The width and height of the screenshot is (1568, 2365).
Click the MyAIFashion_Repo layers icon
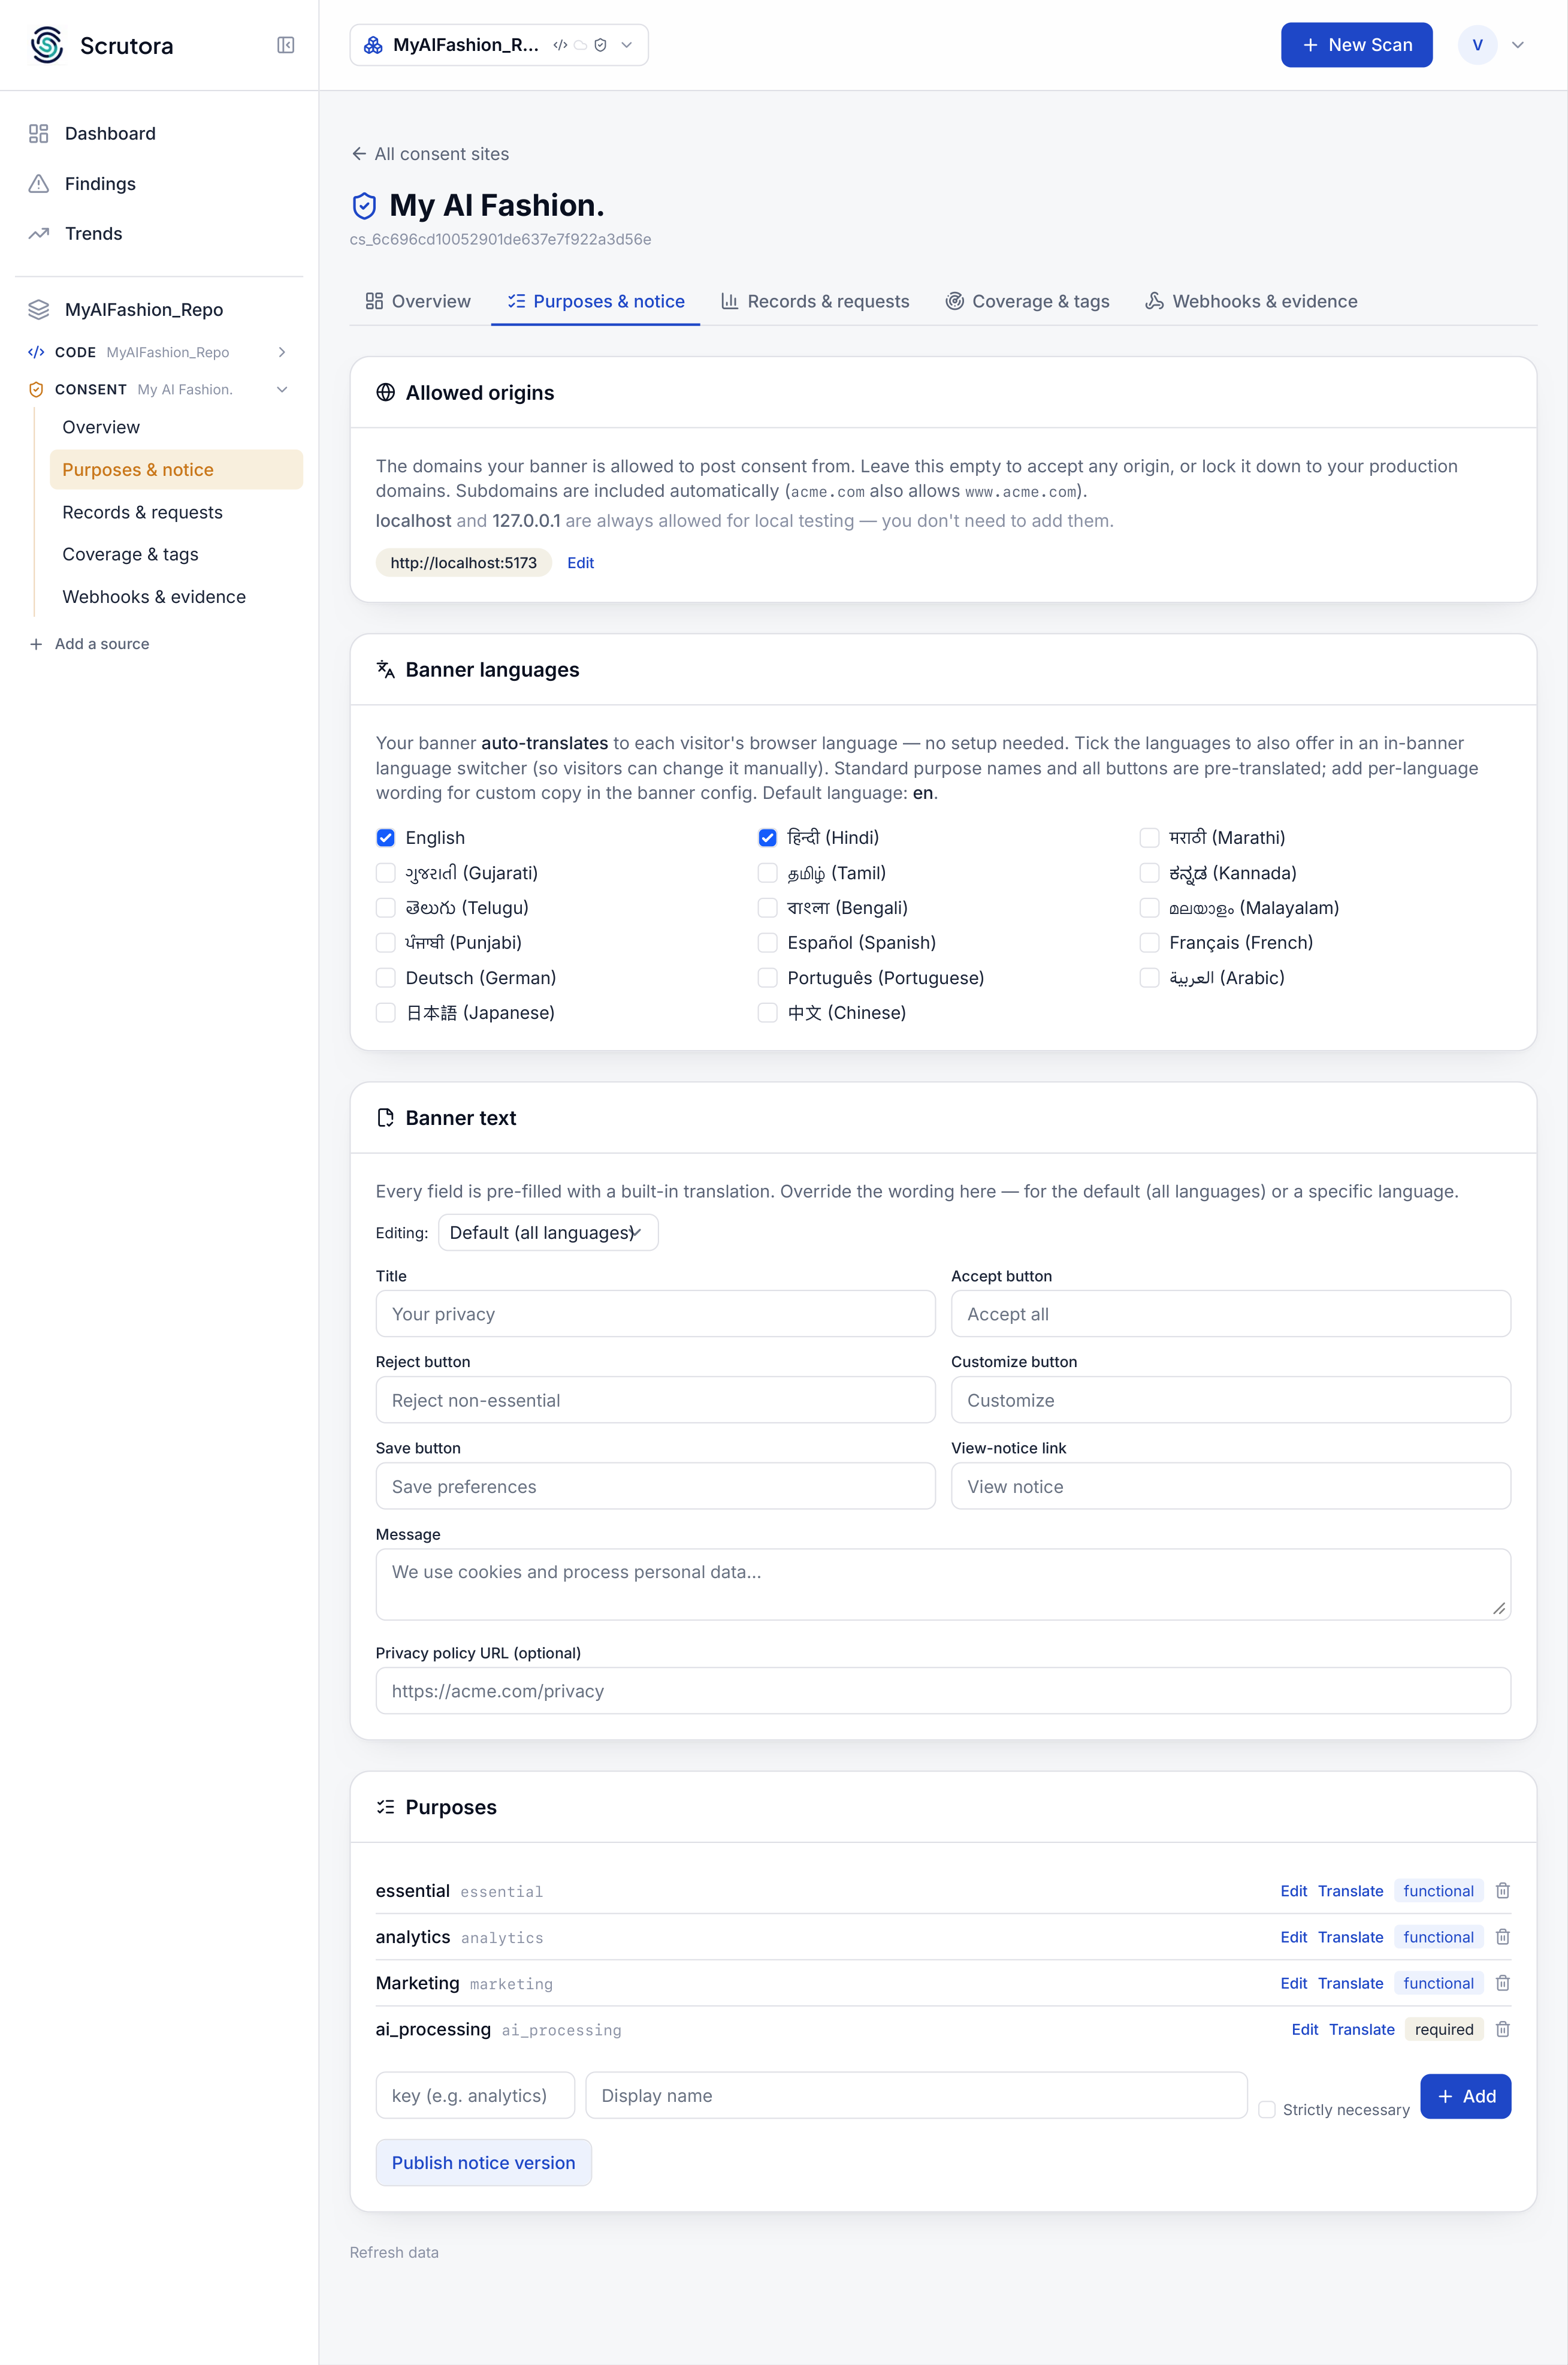click(39, 310)
